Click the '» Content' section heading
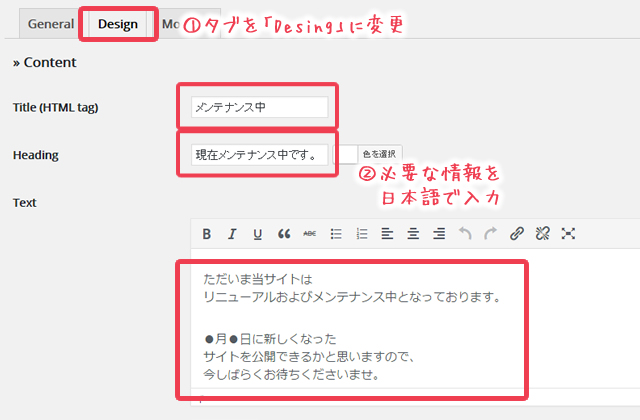The height and width of the screenshot is (420, 640). point(44,62)
